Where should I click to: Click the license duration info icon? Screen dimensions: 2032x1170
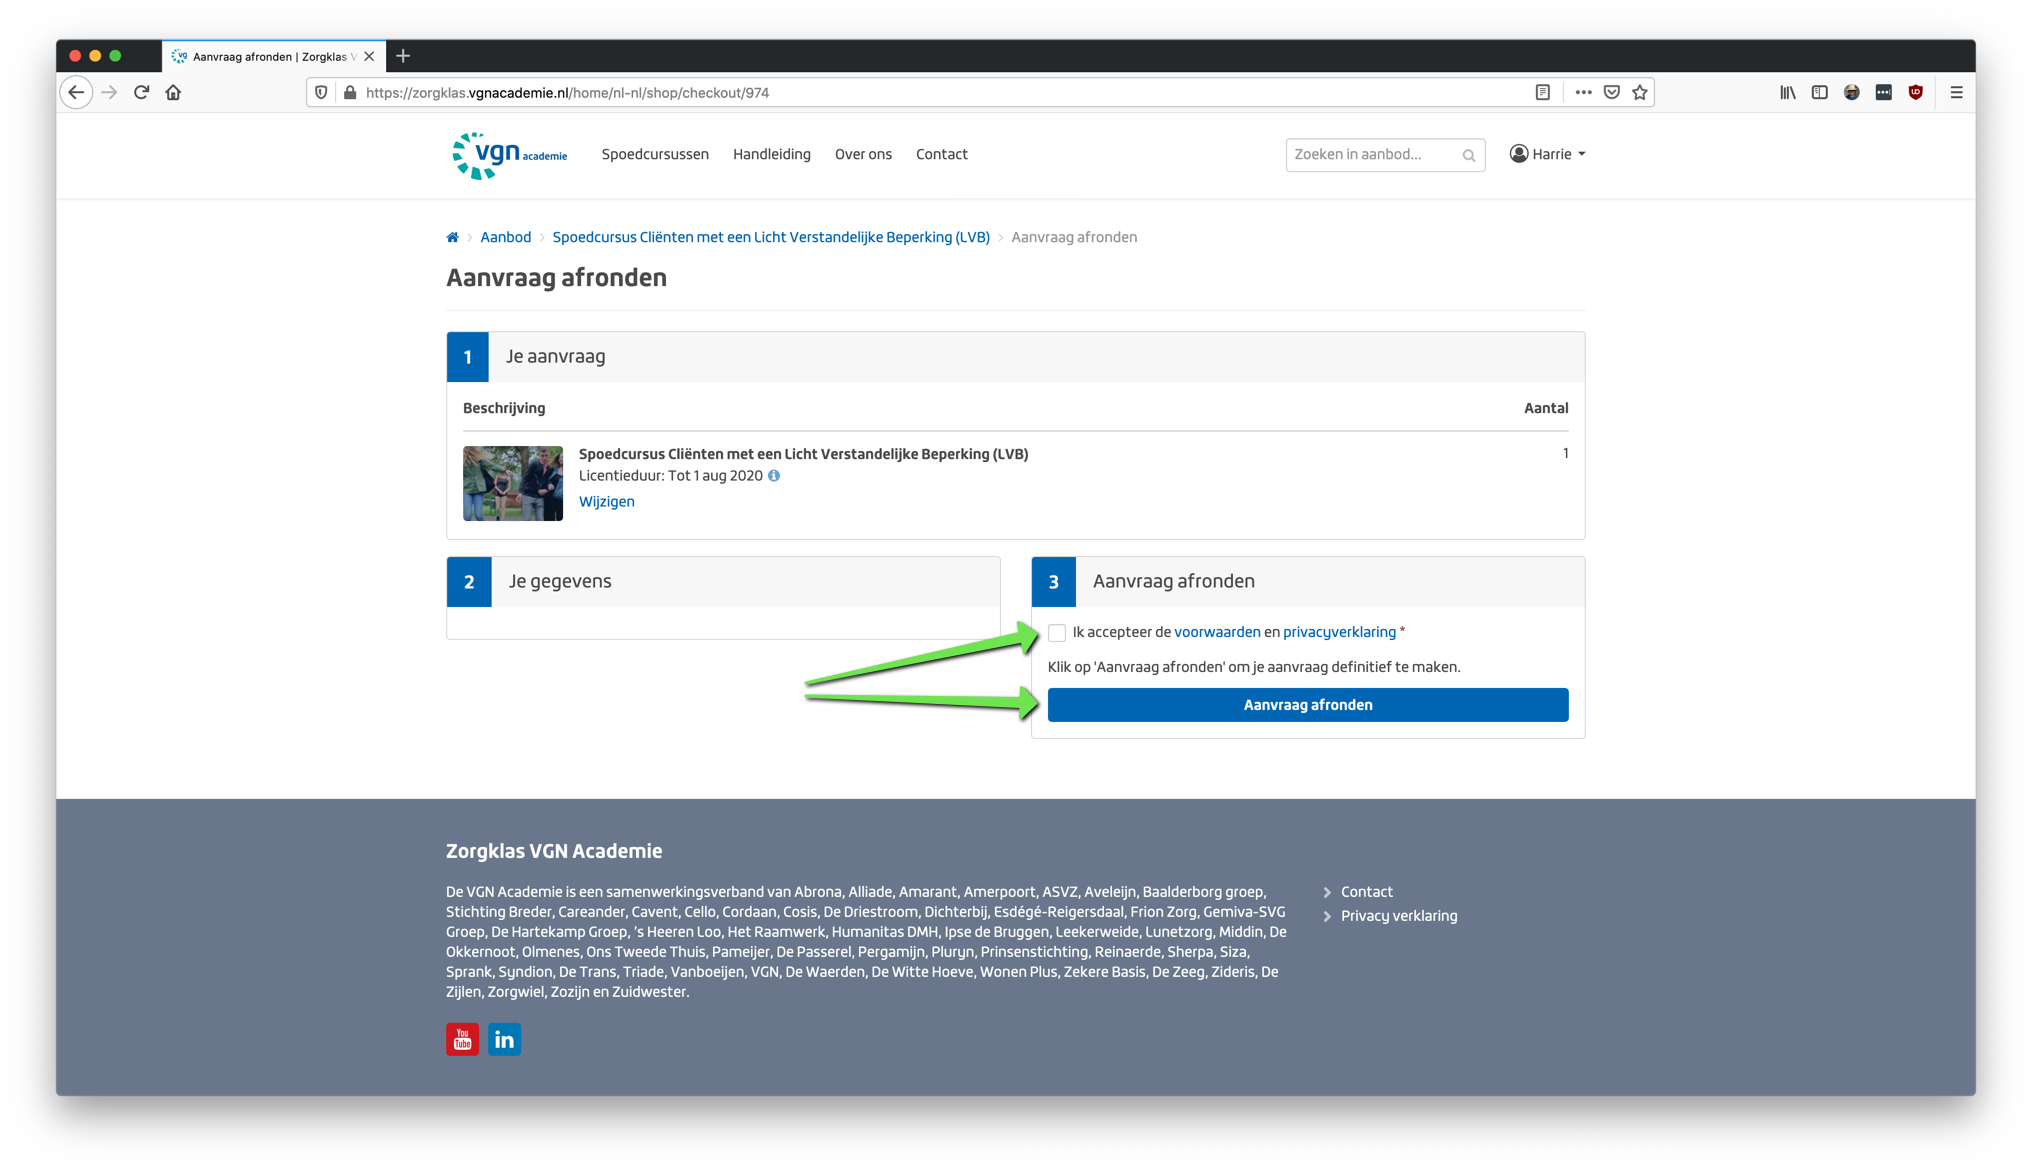(774, 476)
